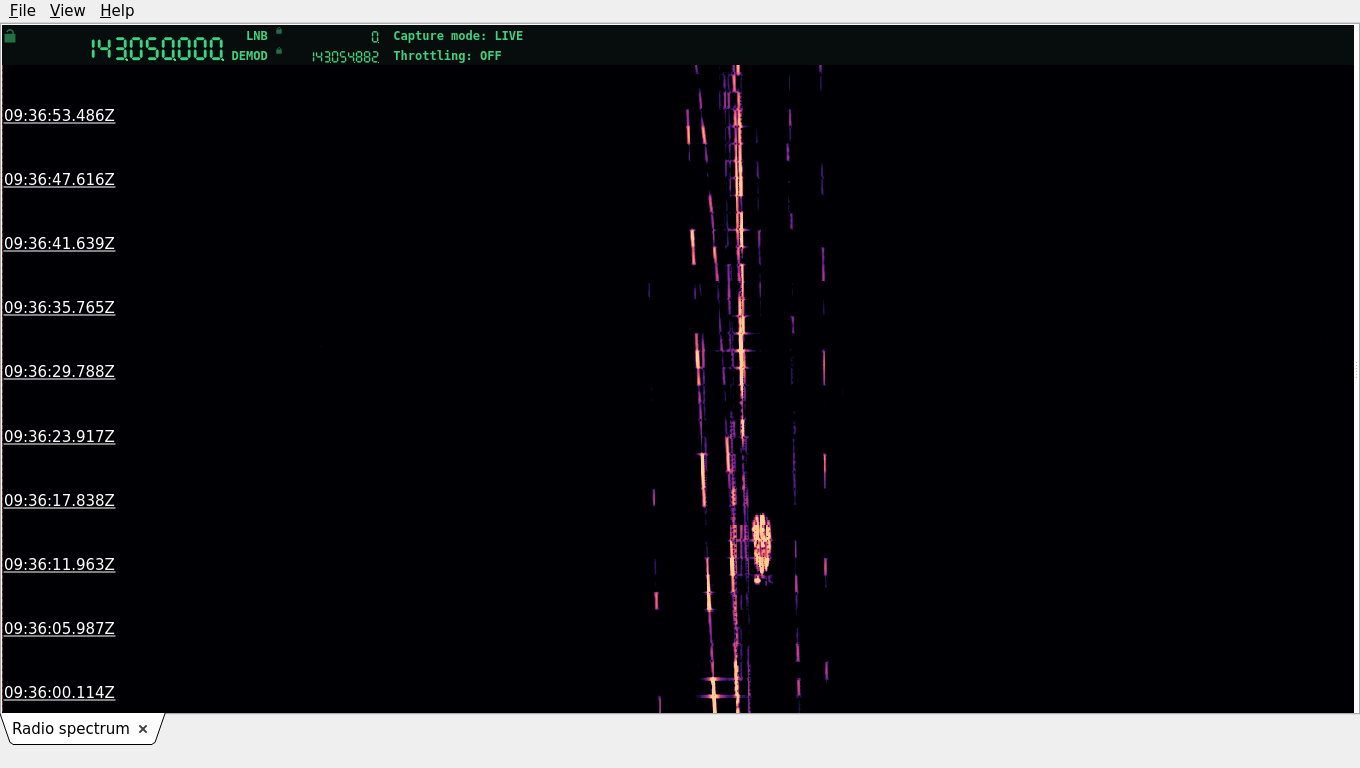This screenshot has width=1360, height=768.
Task: Select the 09:36:53.486Z timestamp
Action: [x=60, y=116]
